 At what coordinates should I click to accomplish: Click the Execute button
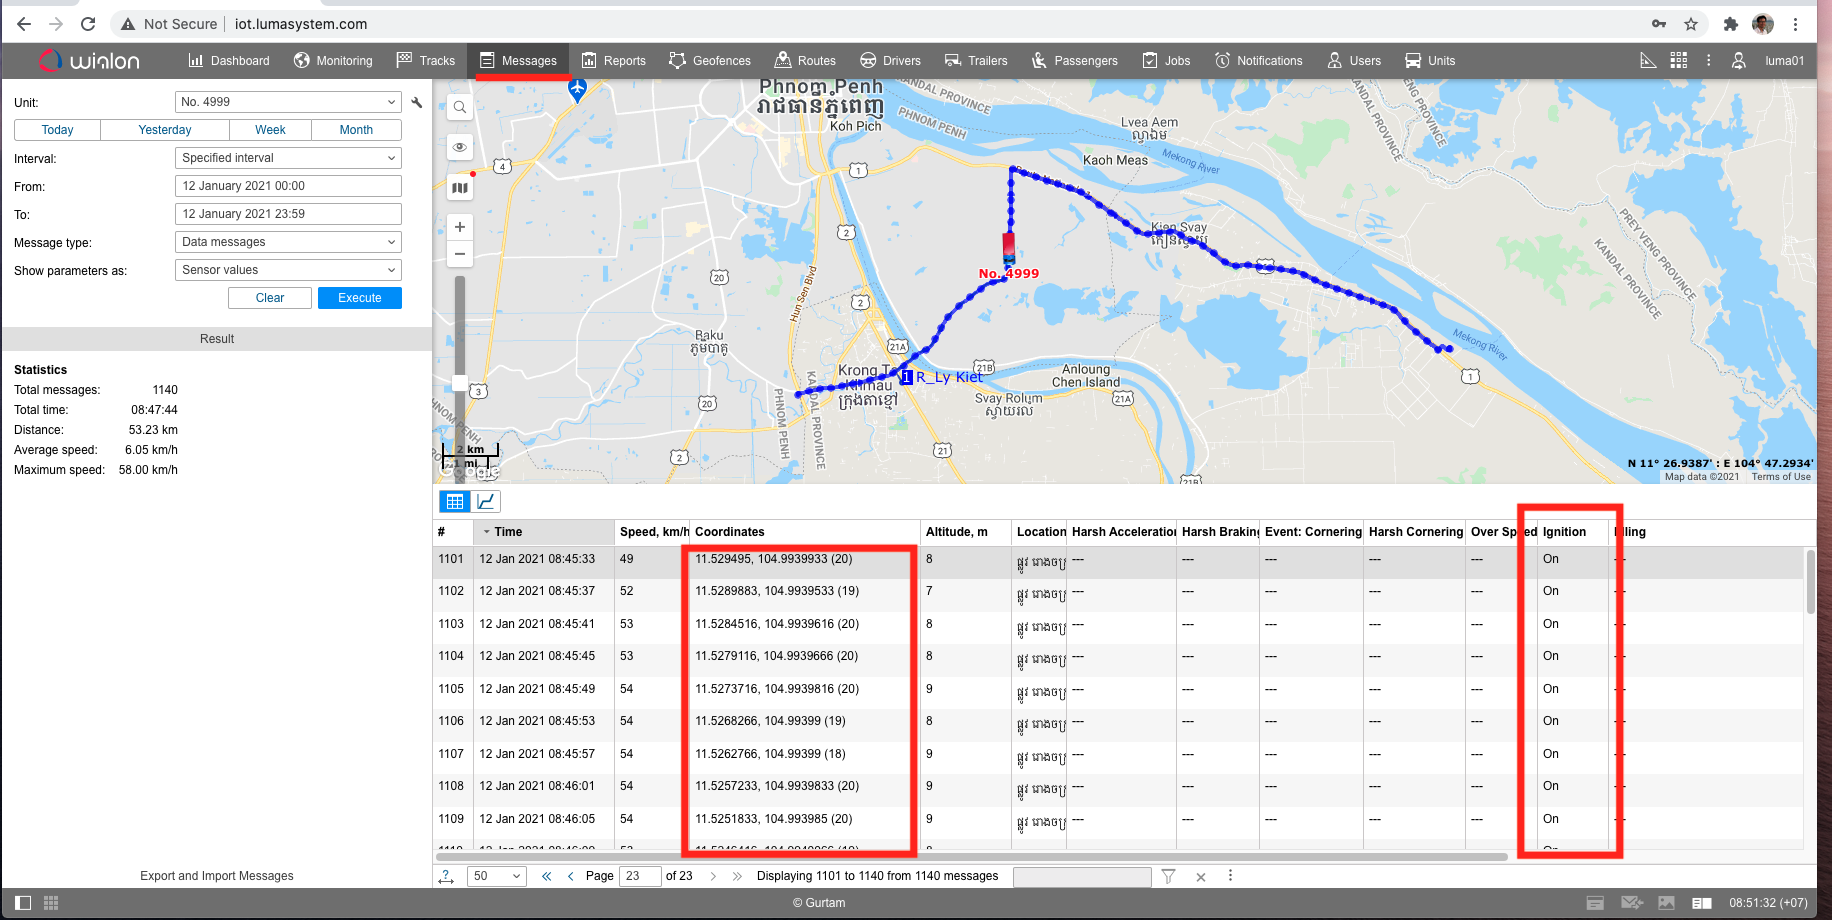pyautogui.click(x=360, y=298)
